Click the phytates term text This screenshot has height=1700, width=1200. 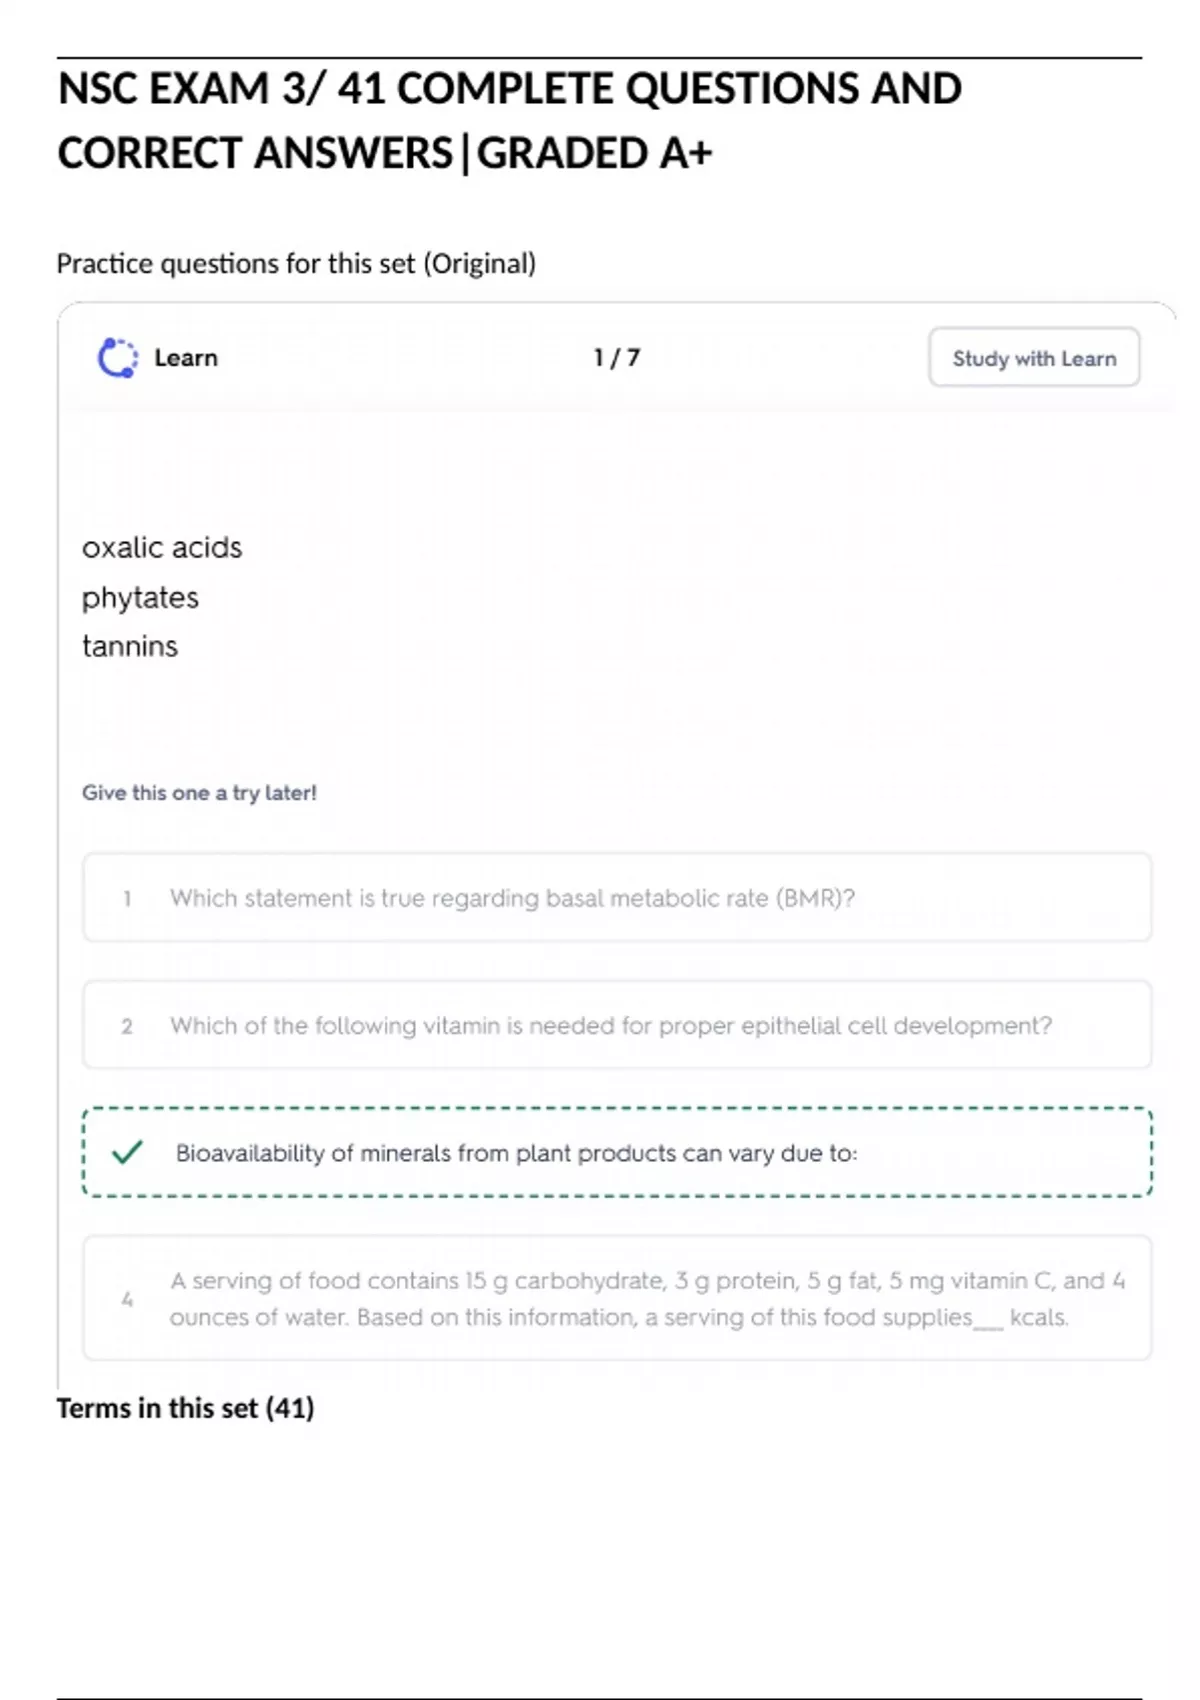click(x=140, y=598)
